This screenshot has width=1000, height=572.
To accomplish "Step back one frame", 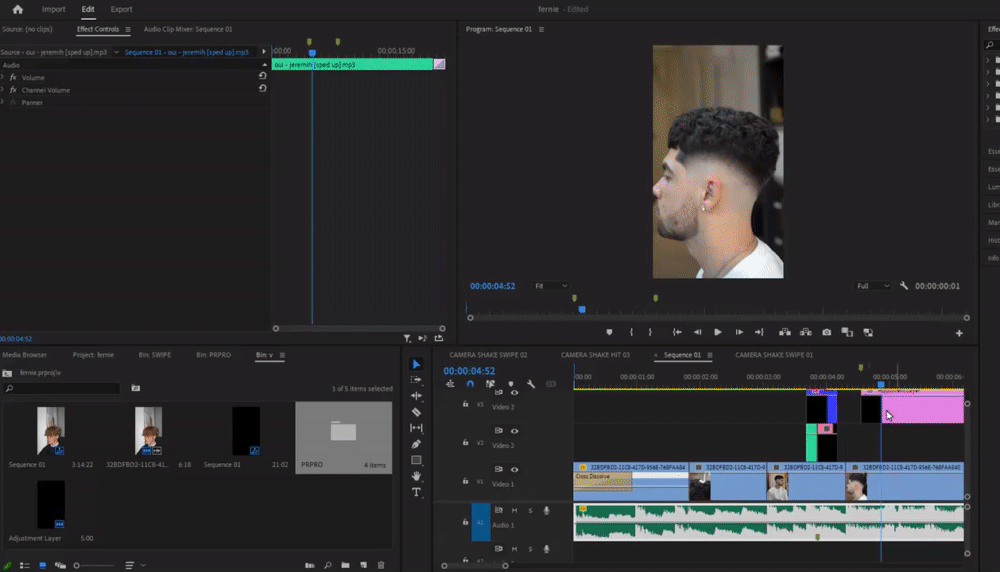I will pyautogui.click(x=698, y=332).
